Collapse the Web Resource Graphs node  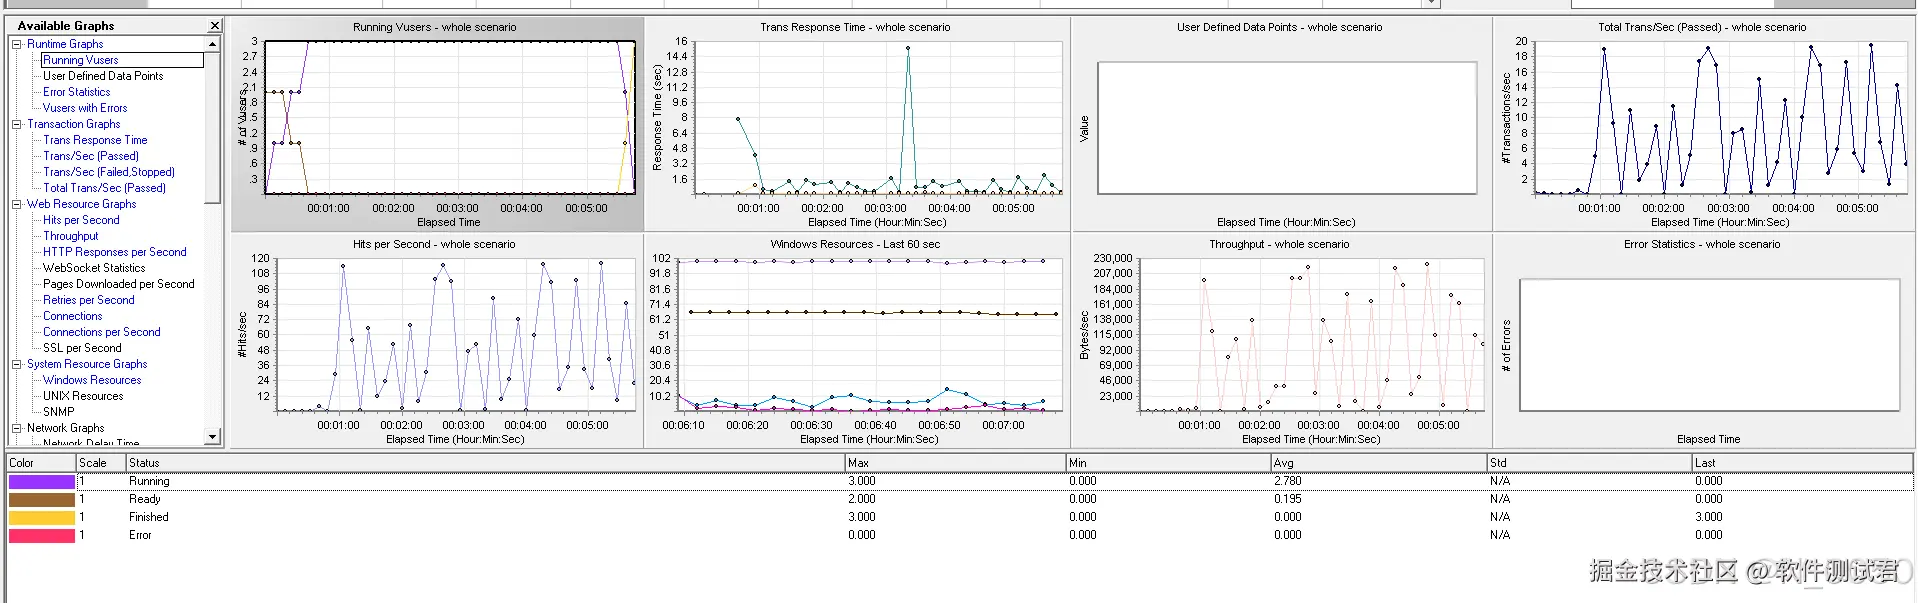pyautogui.click(x=16, y=204)
